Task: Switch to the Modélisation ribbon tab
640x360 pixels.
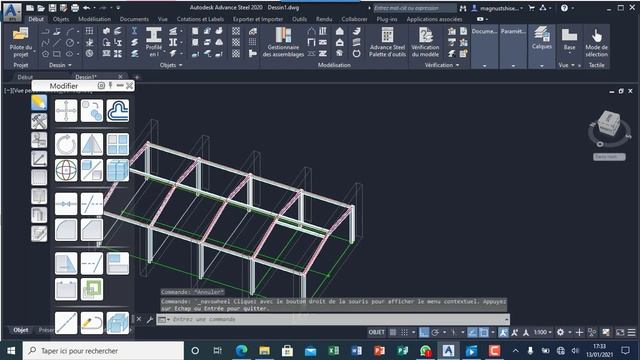Action: click(x=95, y=19)
